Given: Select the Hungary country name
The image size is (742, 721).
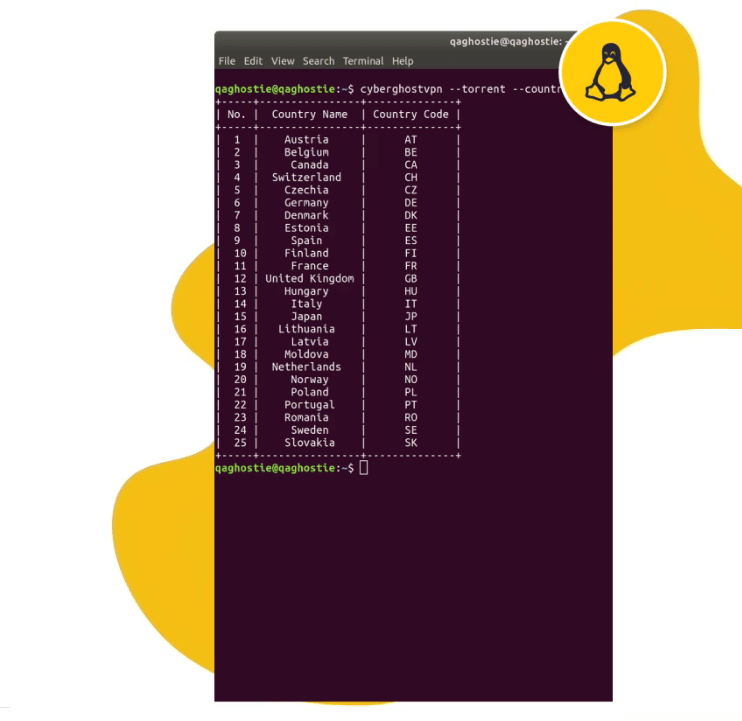Looking at the screenshot, I should click(x=306, y=291).
